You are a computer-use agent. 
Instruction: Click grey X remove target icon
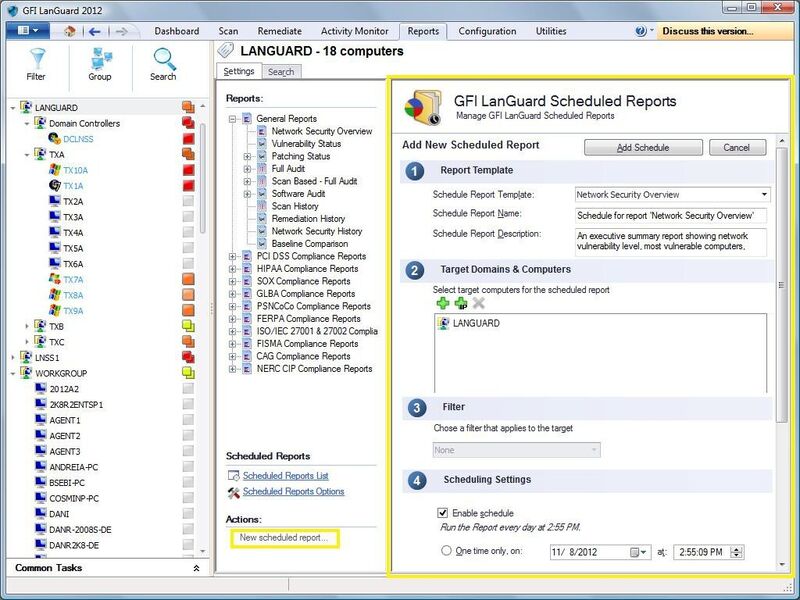479,303
